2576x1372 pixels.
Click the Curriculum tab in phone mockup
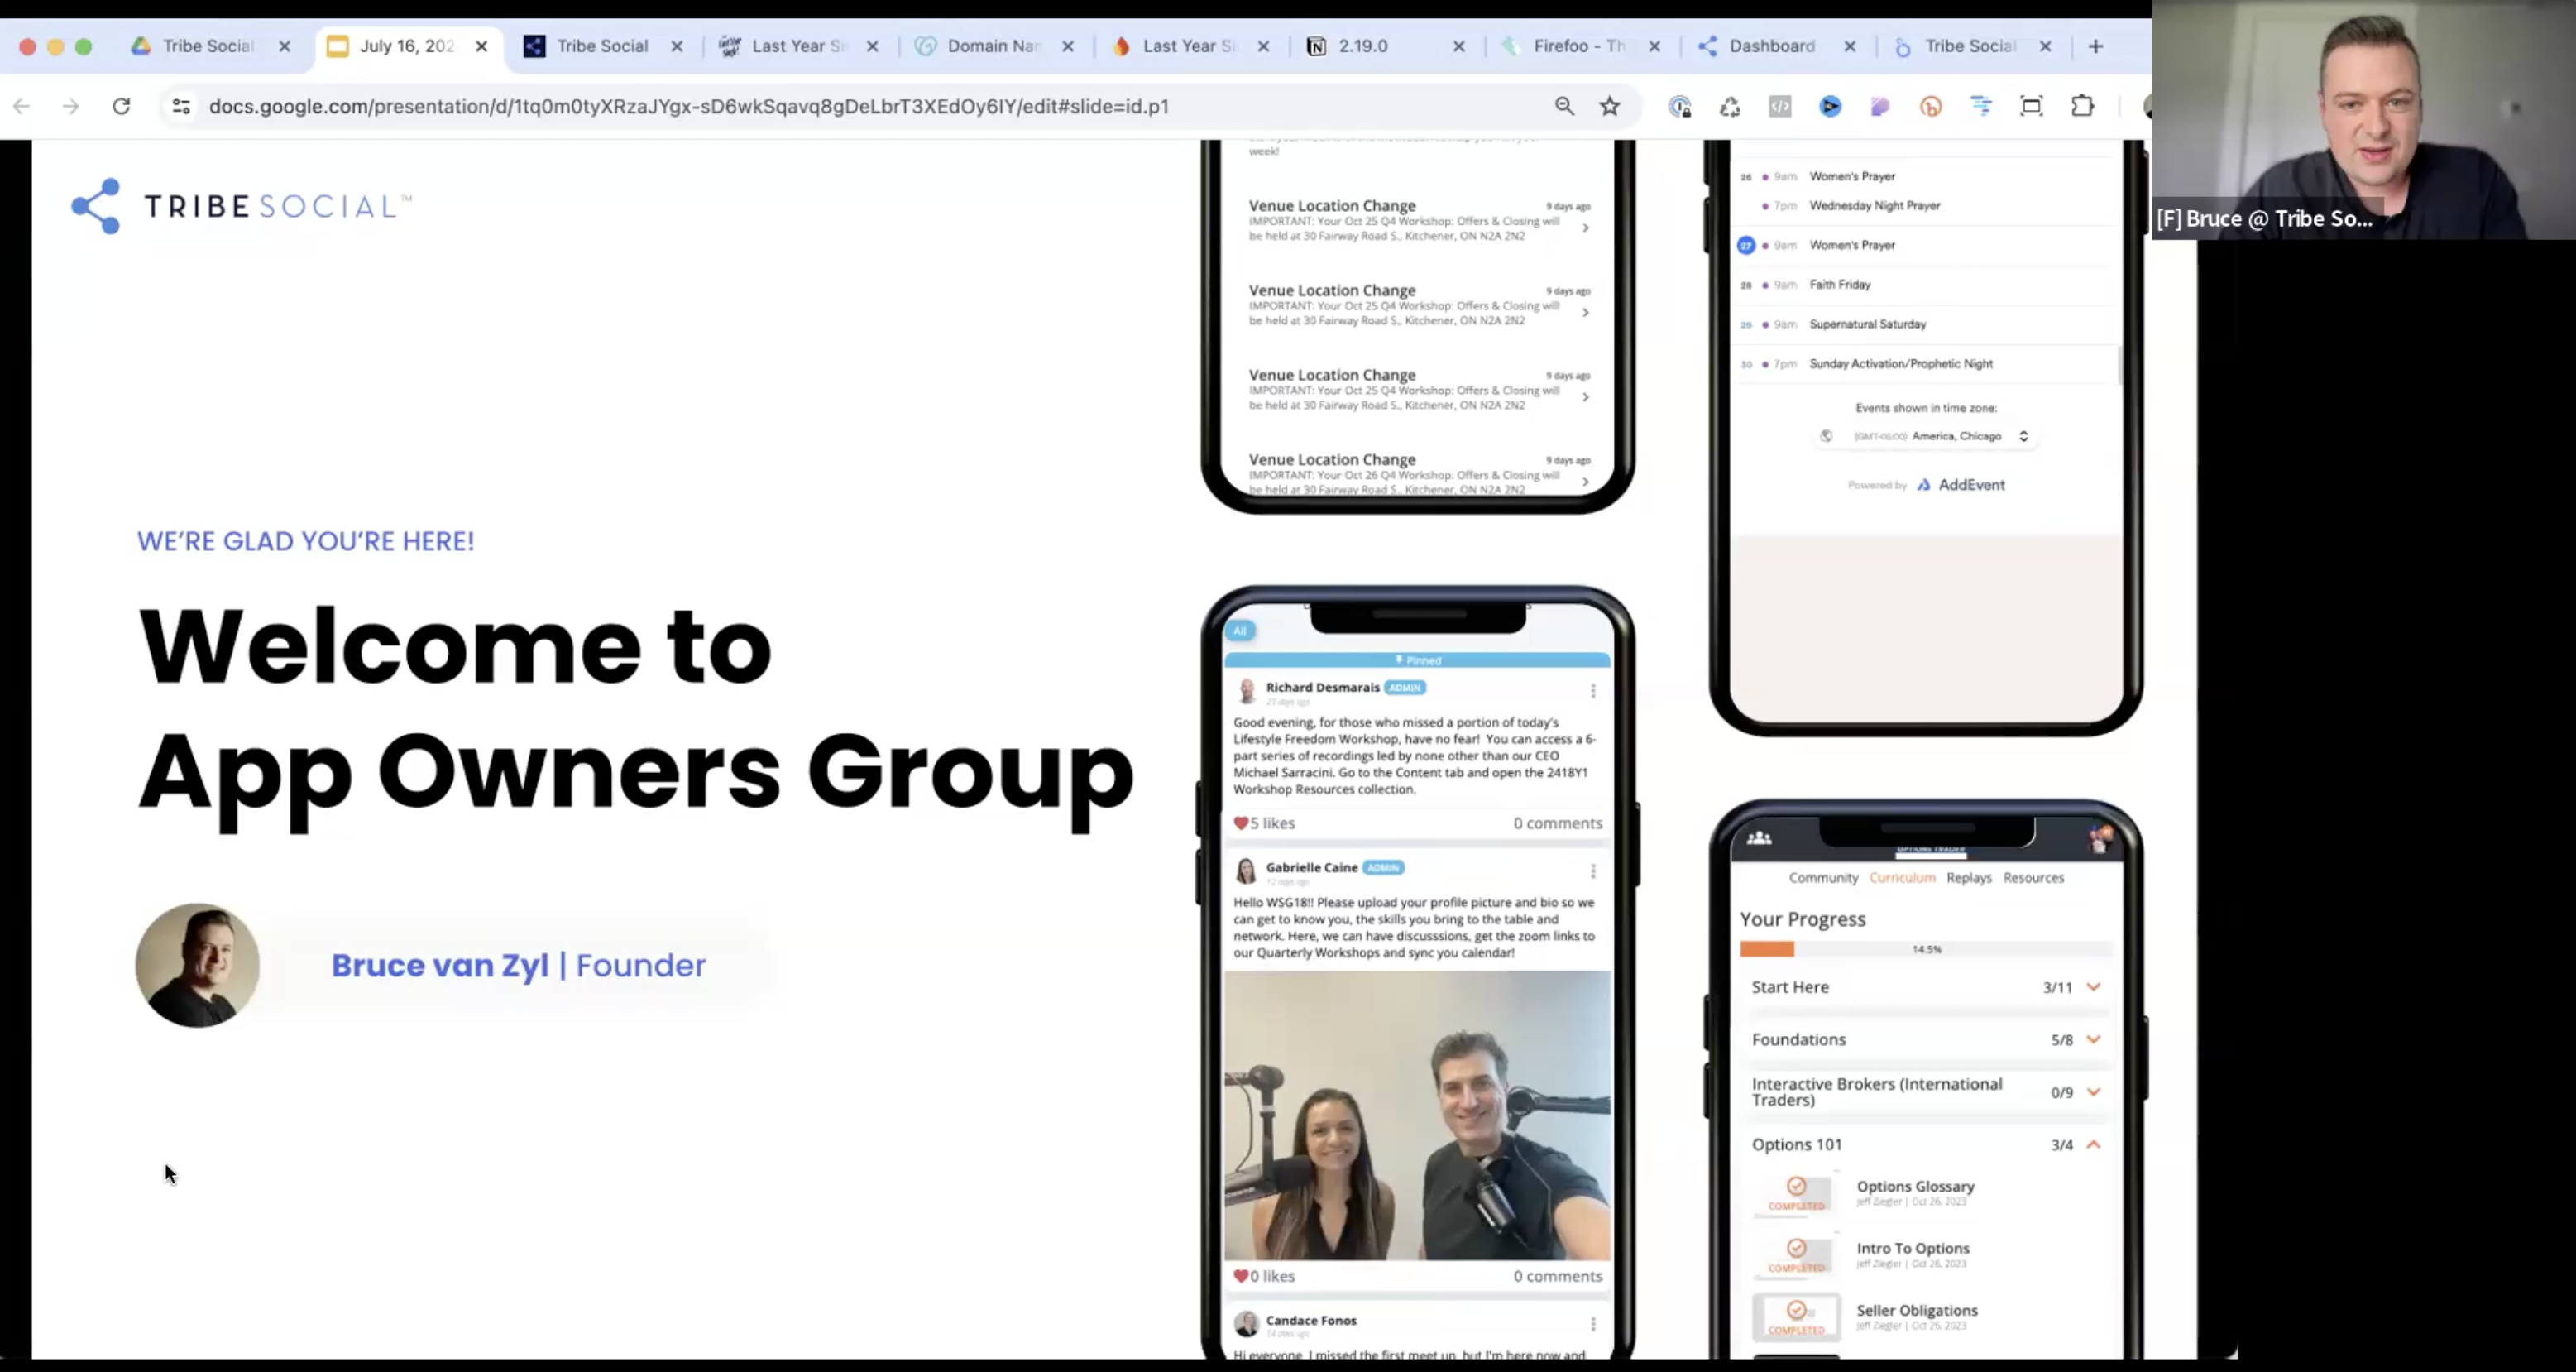(x=1901, y=878)
